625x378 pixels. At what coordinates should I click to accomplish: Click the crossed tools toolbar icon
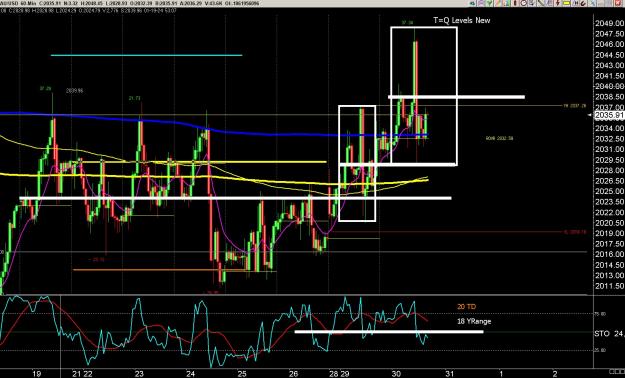[x=592, y=3]
